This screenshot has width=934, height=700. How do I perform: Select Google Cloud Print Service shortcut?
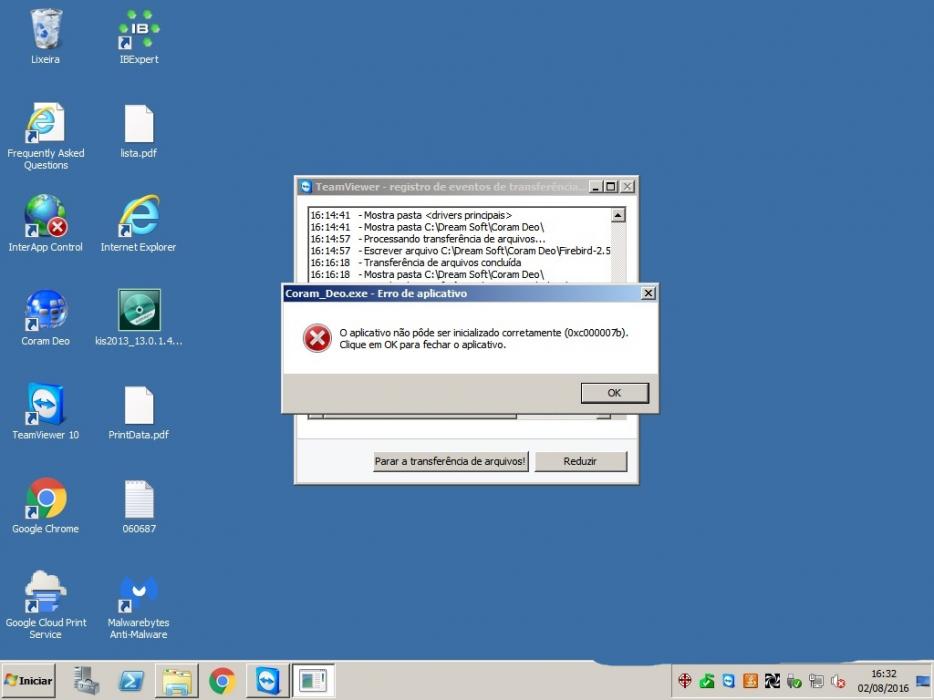tap(45, 605)
